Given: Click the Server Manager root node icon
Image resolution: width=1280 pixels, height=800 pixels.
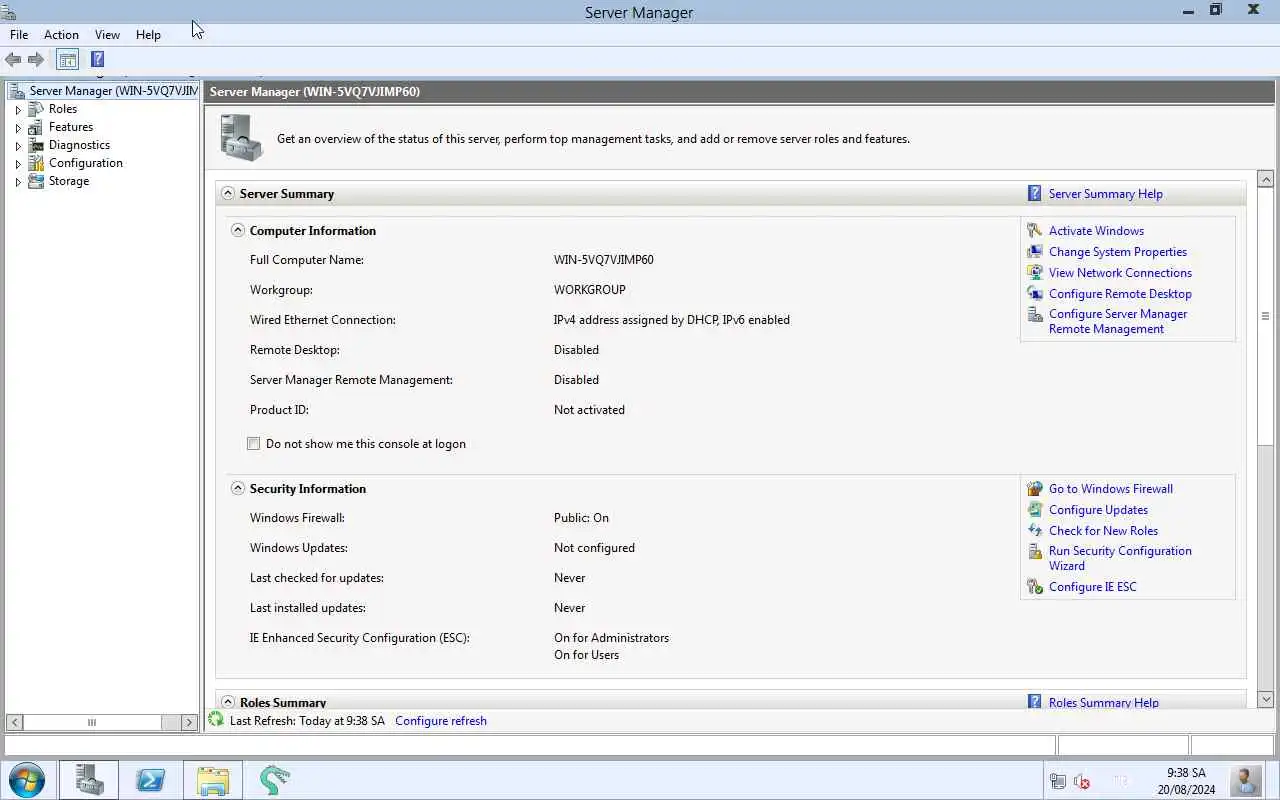Looking at the screenshot, I should 17,91.
